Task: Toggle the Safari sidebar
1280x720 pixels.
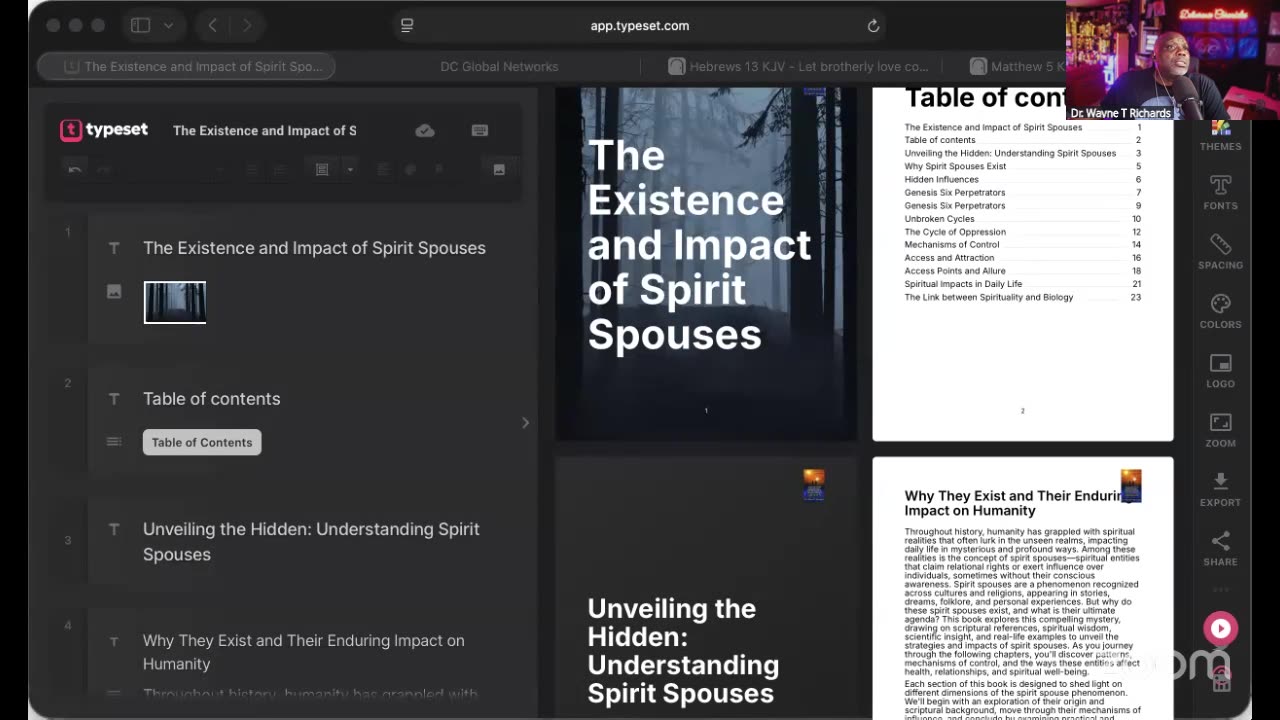Action: (140, 26)
